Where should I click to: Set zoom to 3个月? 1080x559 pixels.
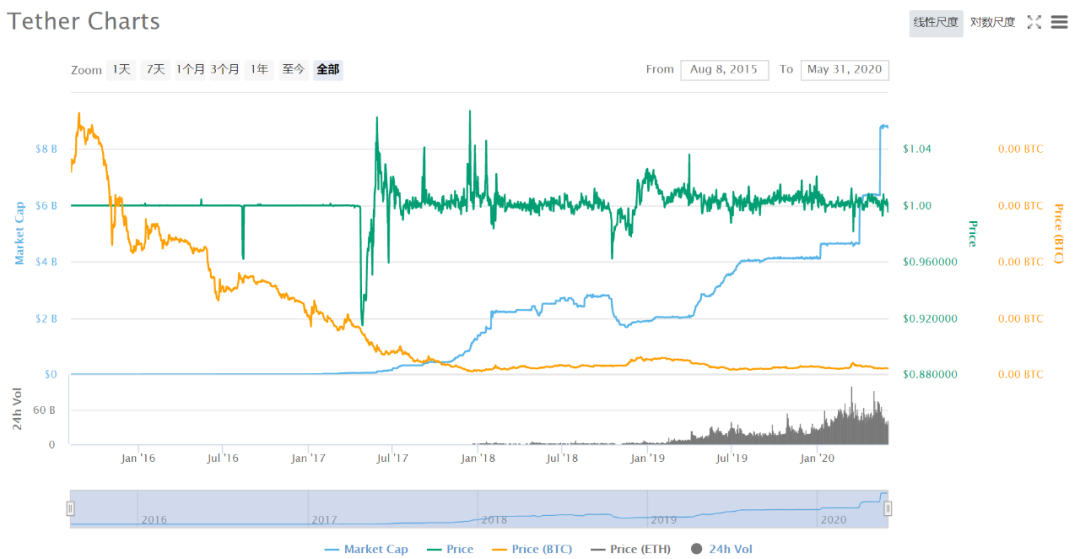click(225, 70)
